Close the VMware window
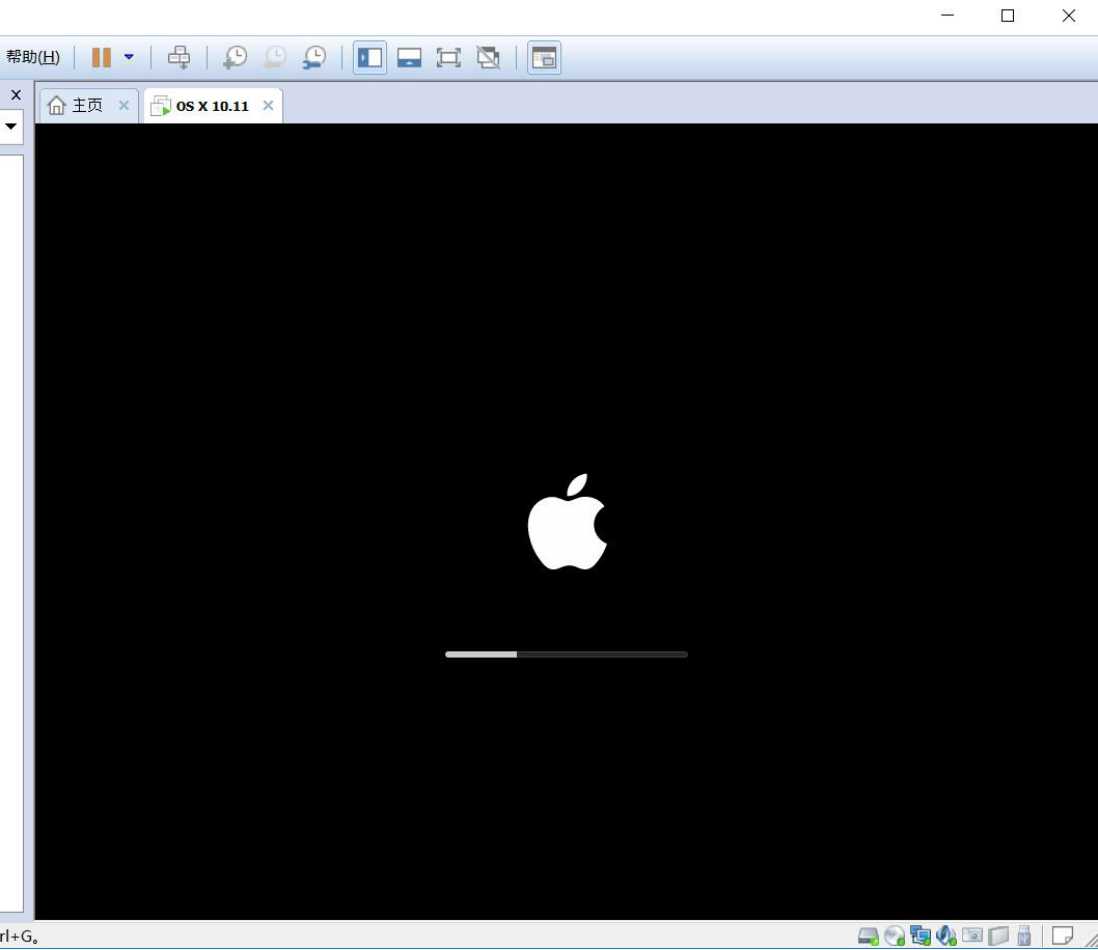The image size is (1098, 950). (x=1069, y=15)
